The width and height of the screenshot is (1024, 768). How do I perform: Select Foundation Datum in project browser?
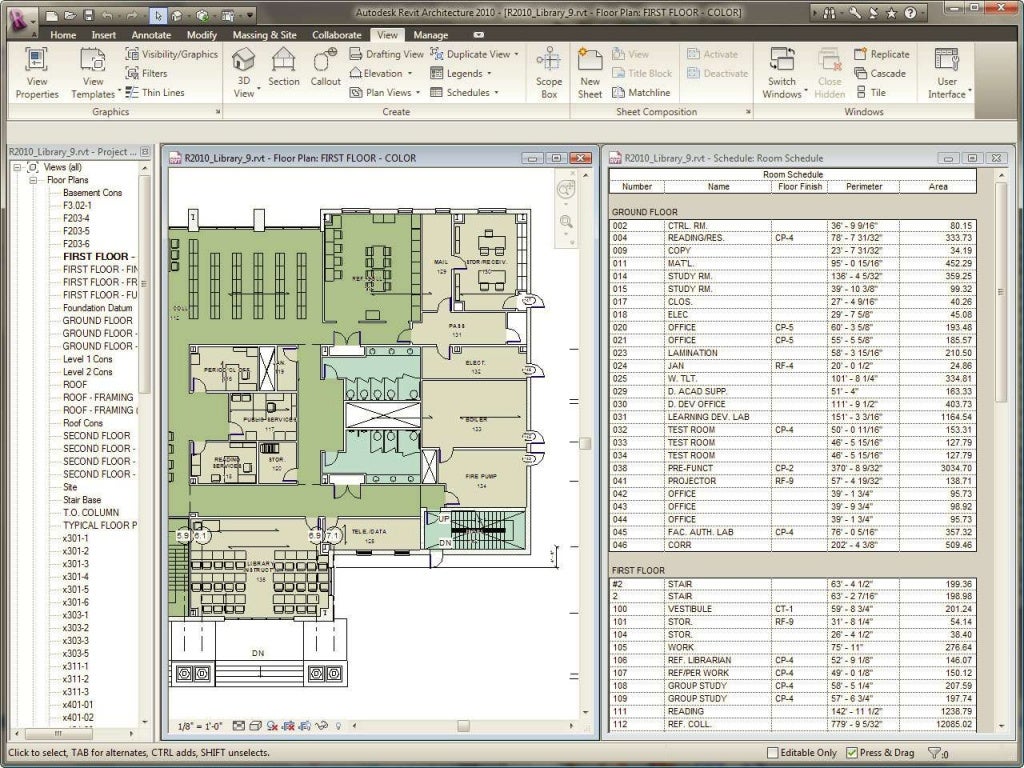[x=97, y=308]
